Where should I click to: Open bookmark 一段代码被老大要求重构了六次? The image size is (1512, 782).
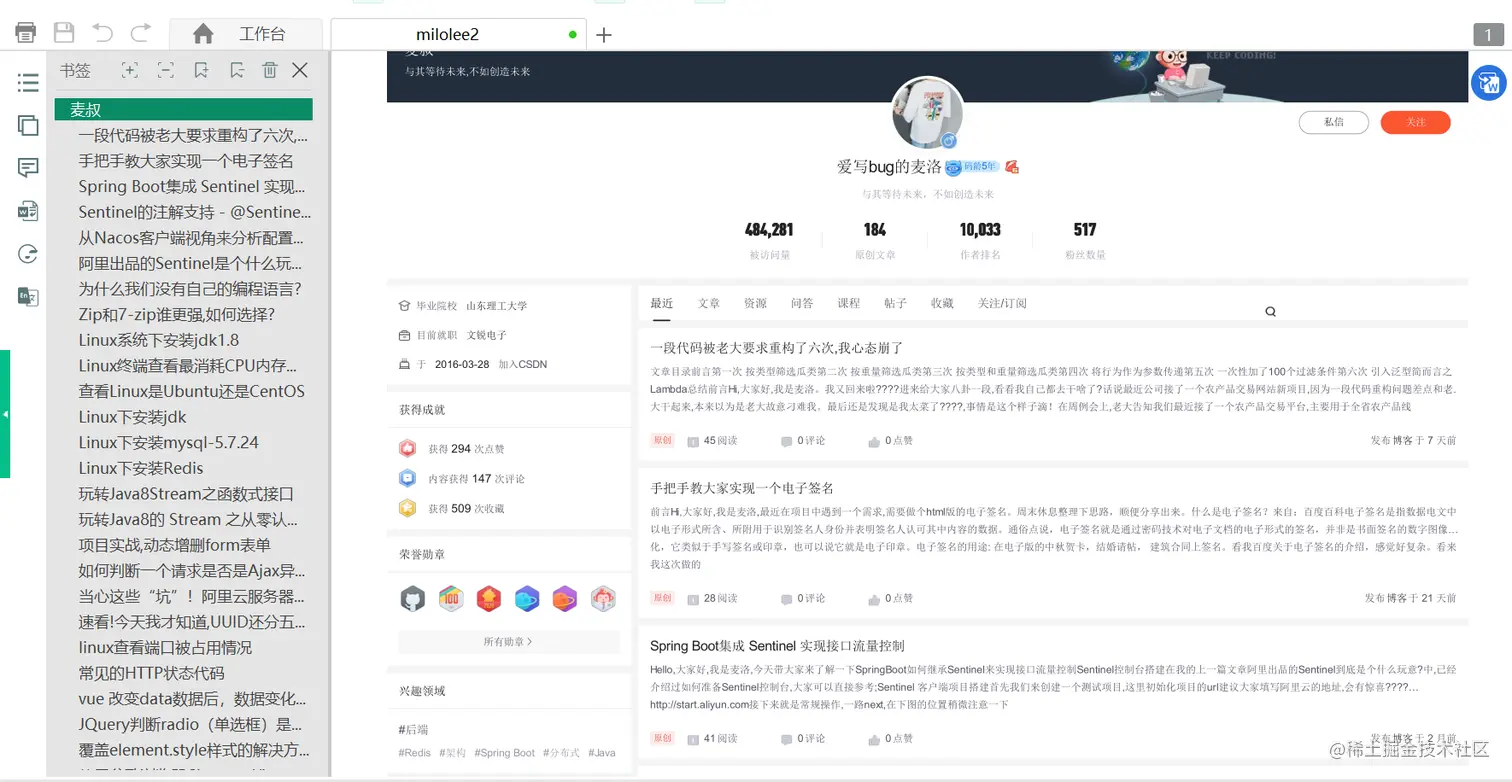193,135
